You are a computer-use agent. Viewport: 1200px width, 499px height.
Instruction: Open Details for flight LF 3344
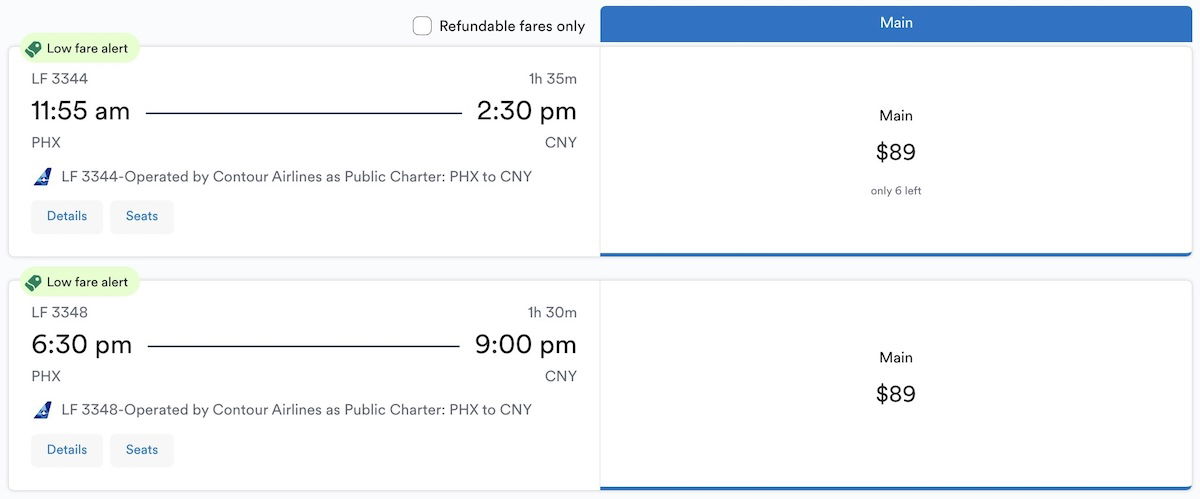[x=67, y=216]
